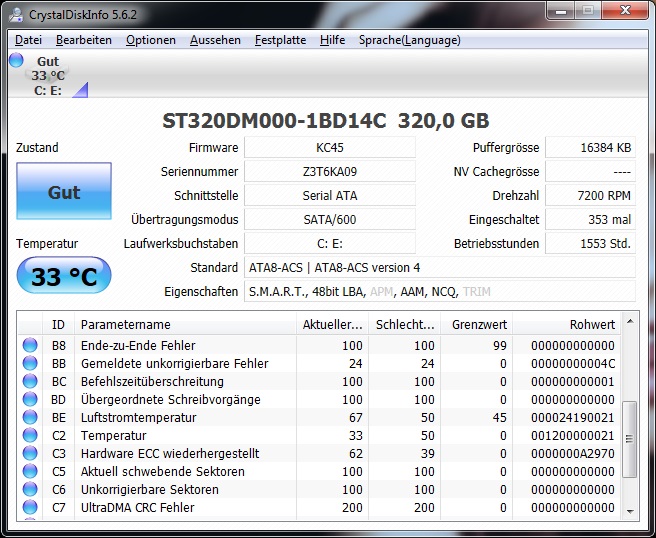Image resolution: width=656 pixels, height=538 pixels.
Task: Select the Hardware ECC wiederhergestellt row text
Action: pyautogui.click(x=170, y=453)
